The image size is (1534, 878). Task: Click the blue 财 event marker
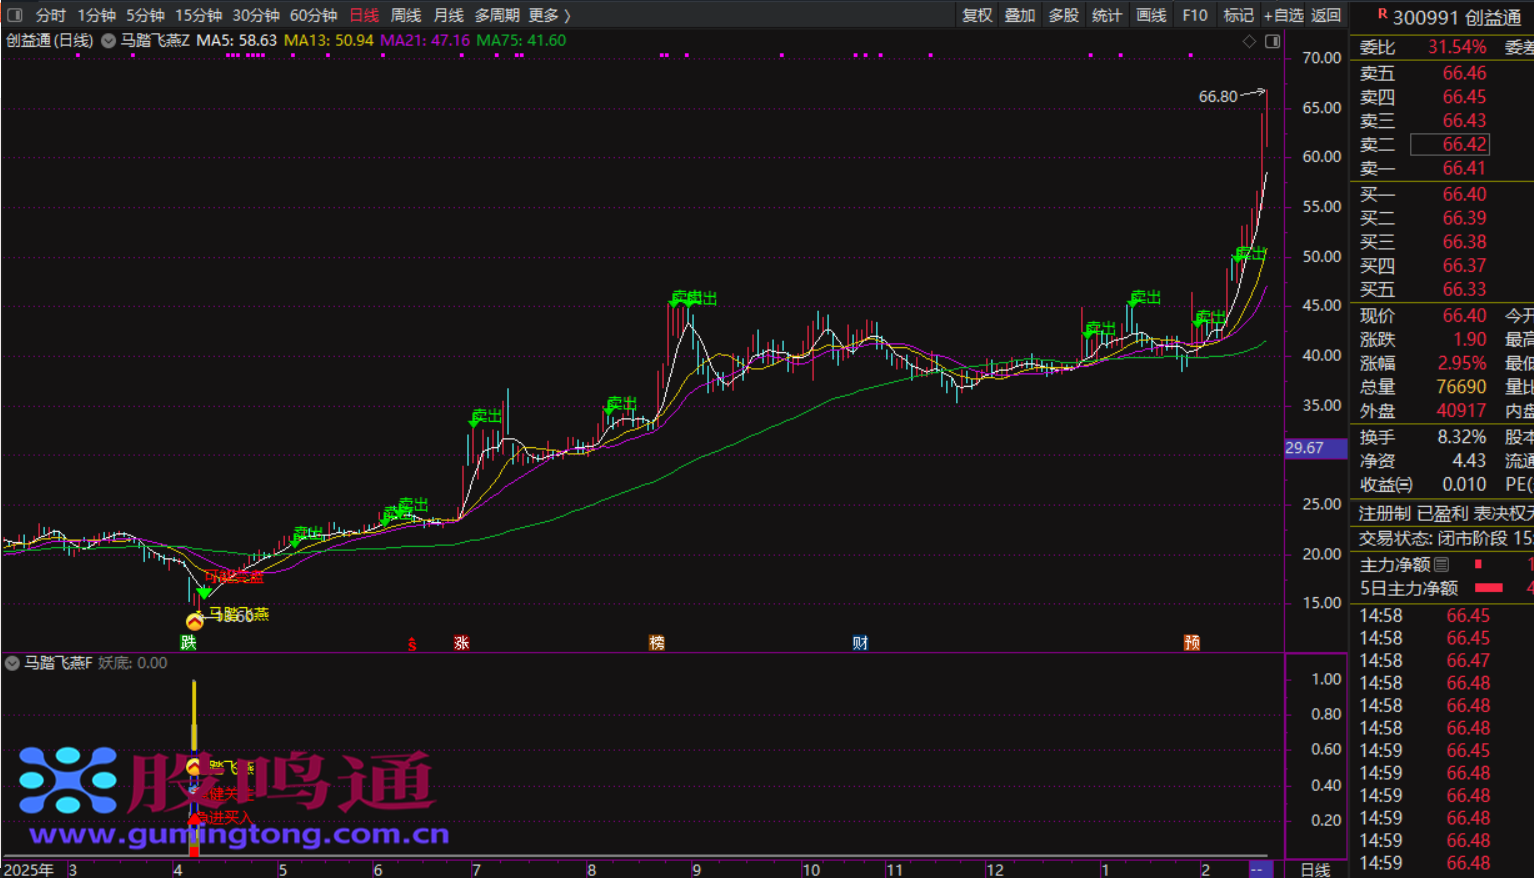point(860,642)
